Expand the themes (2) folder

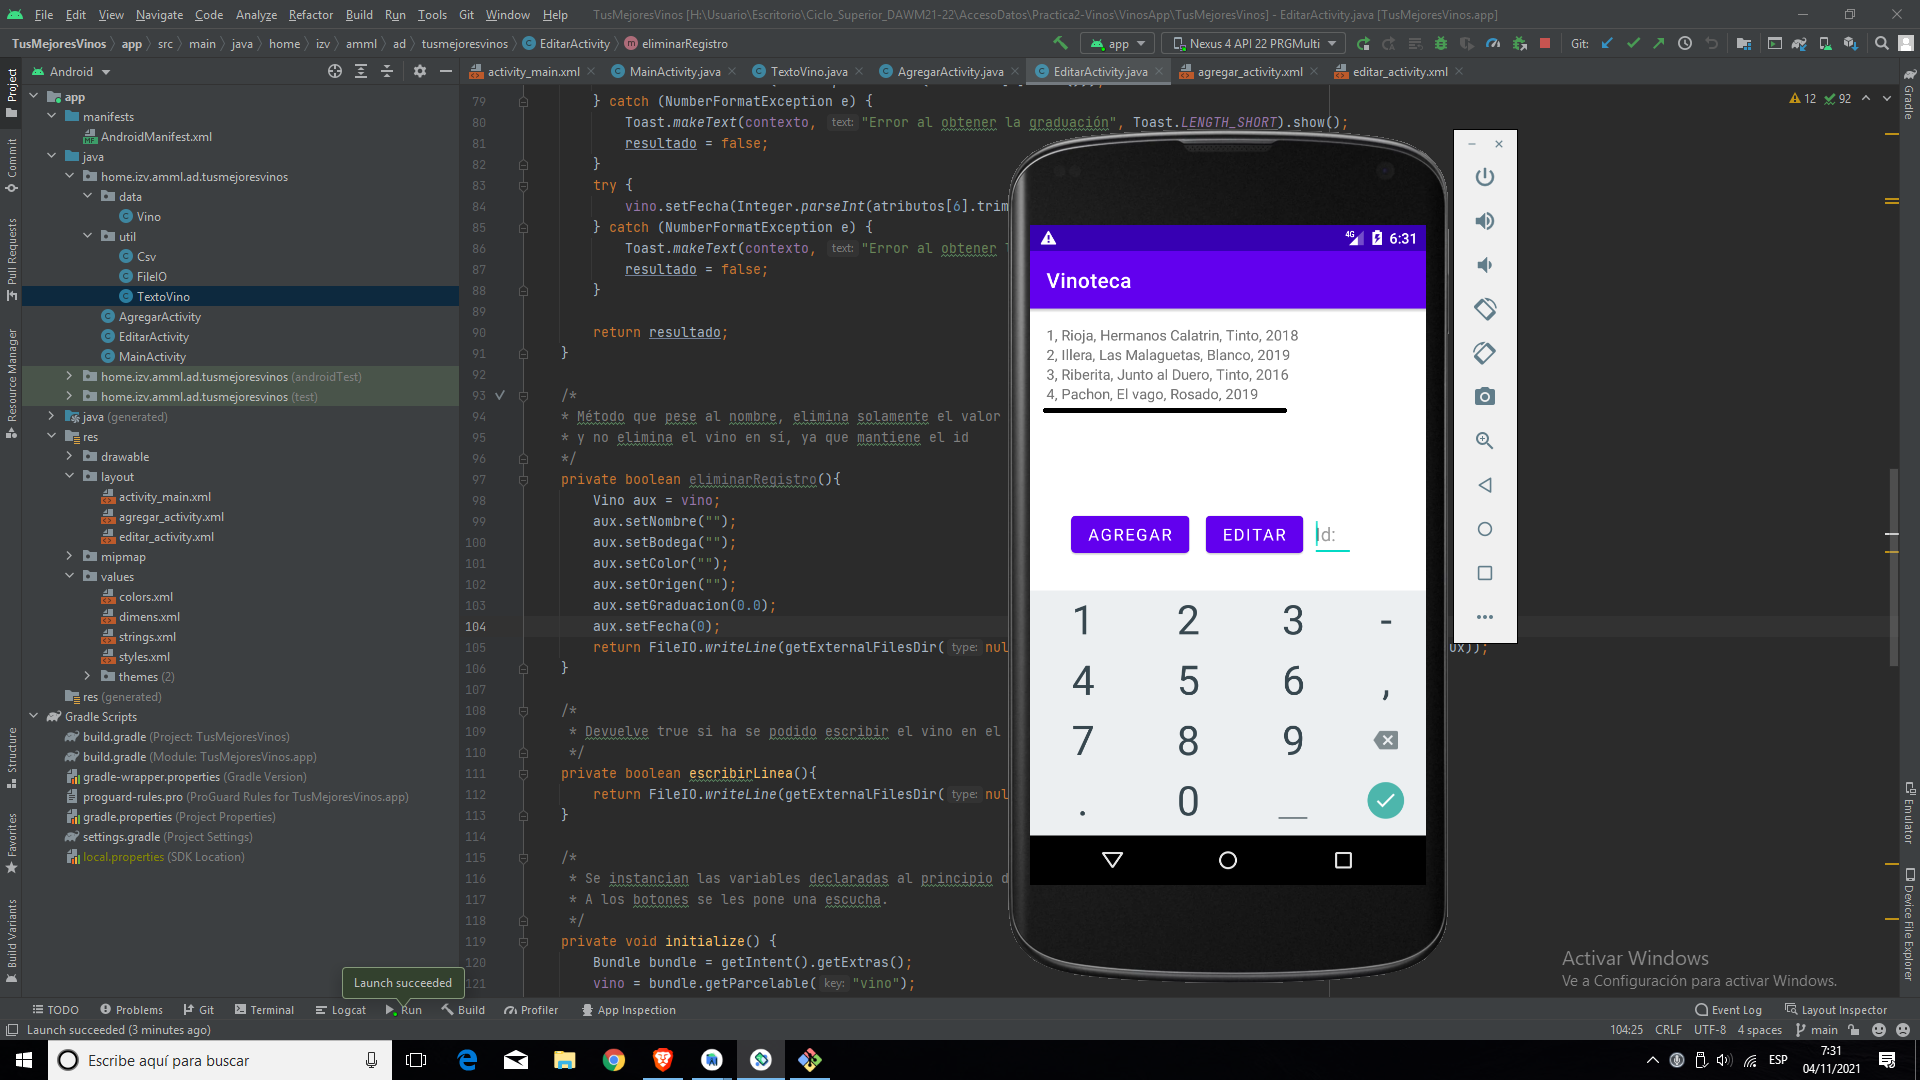pyautogui.click(x=88, y=676)
